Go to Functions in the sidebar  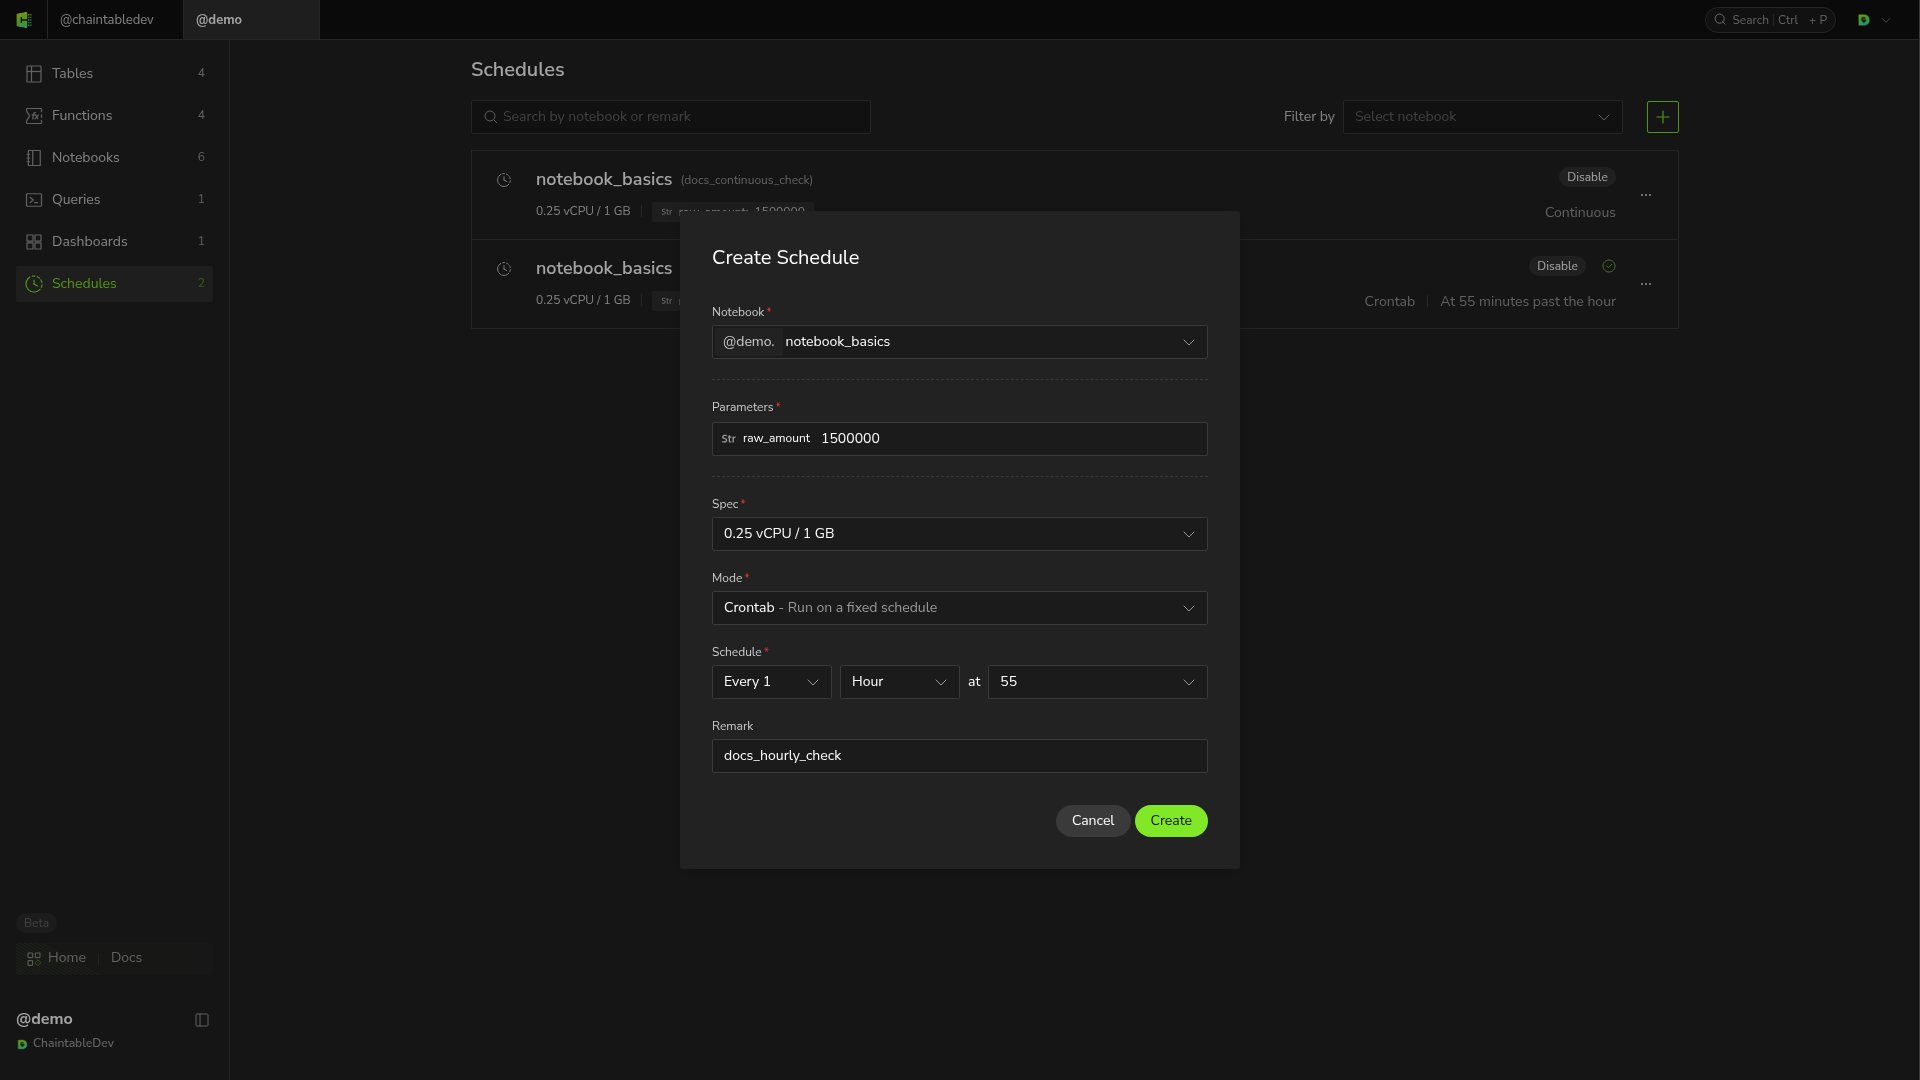click(115, 116)
